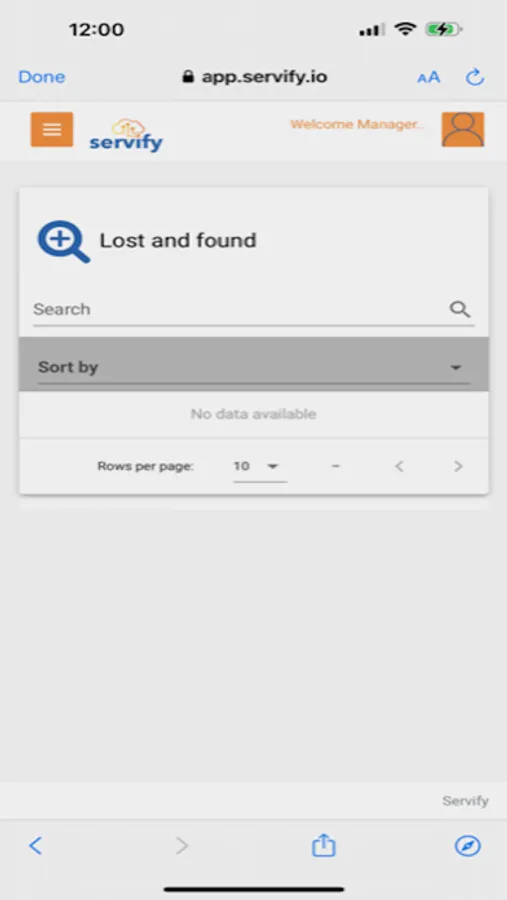Screen dimensions: 507x900
Task: Go to the previous table page
Action: pos(400,466)
